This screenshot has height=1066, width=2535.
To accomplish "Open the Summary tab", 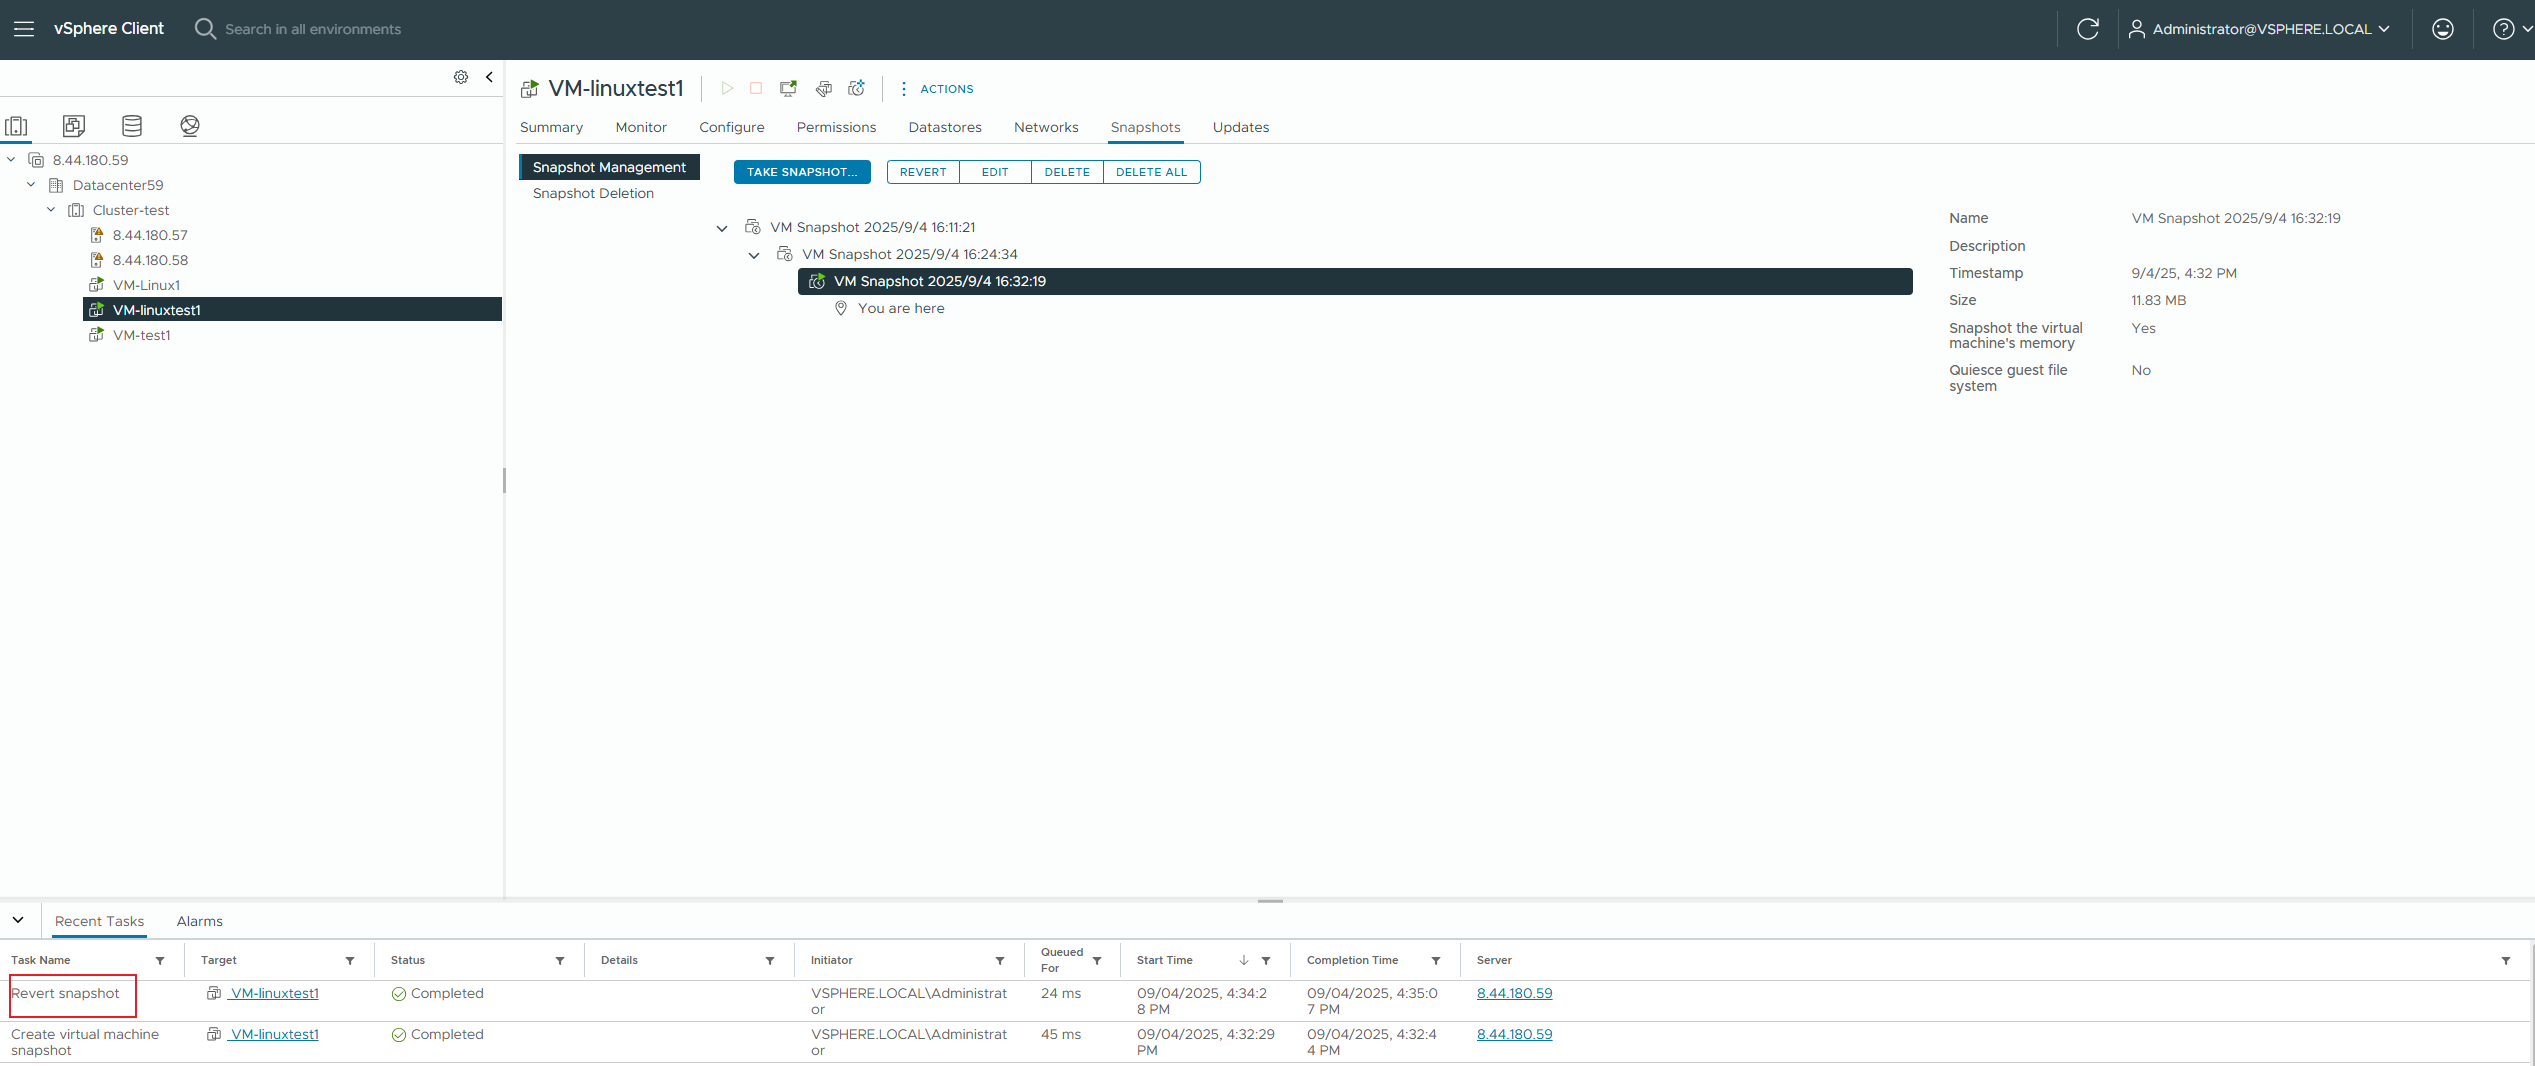I will click(x=551, y=127).
